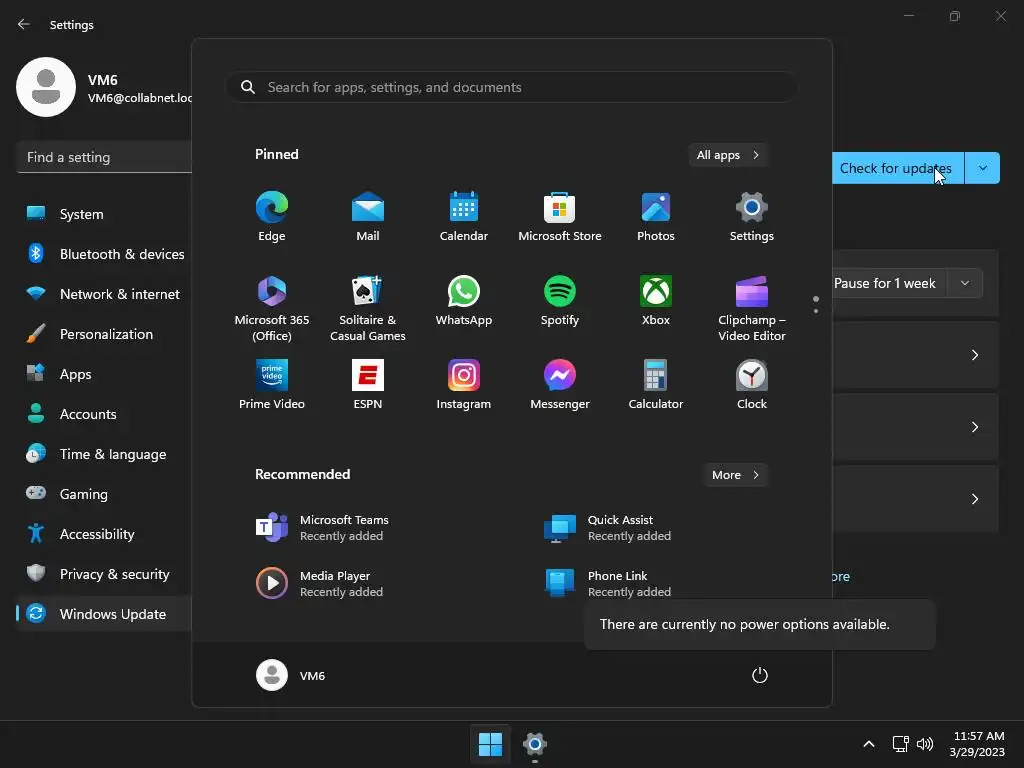The width and height of the screenshot is (1024, 768).
Task: Click Check for updates in Settings
Action: click(898, 168)
